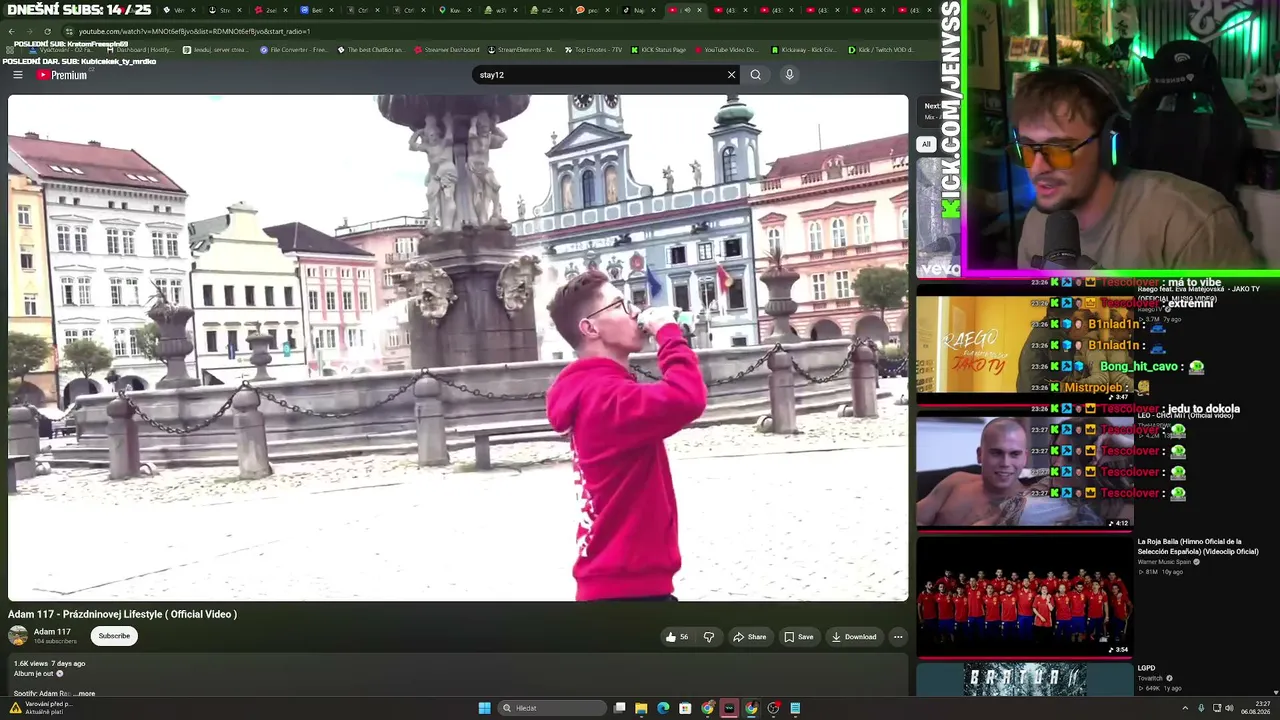Select the All filter chip
This screenshot has width=1280, height=720.
tap(926, 144)
